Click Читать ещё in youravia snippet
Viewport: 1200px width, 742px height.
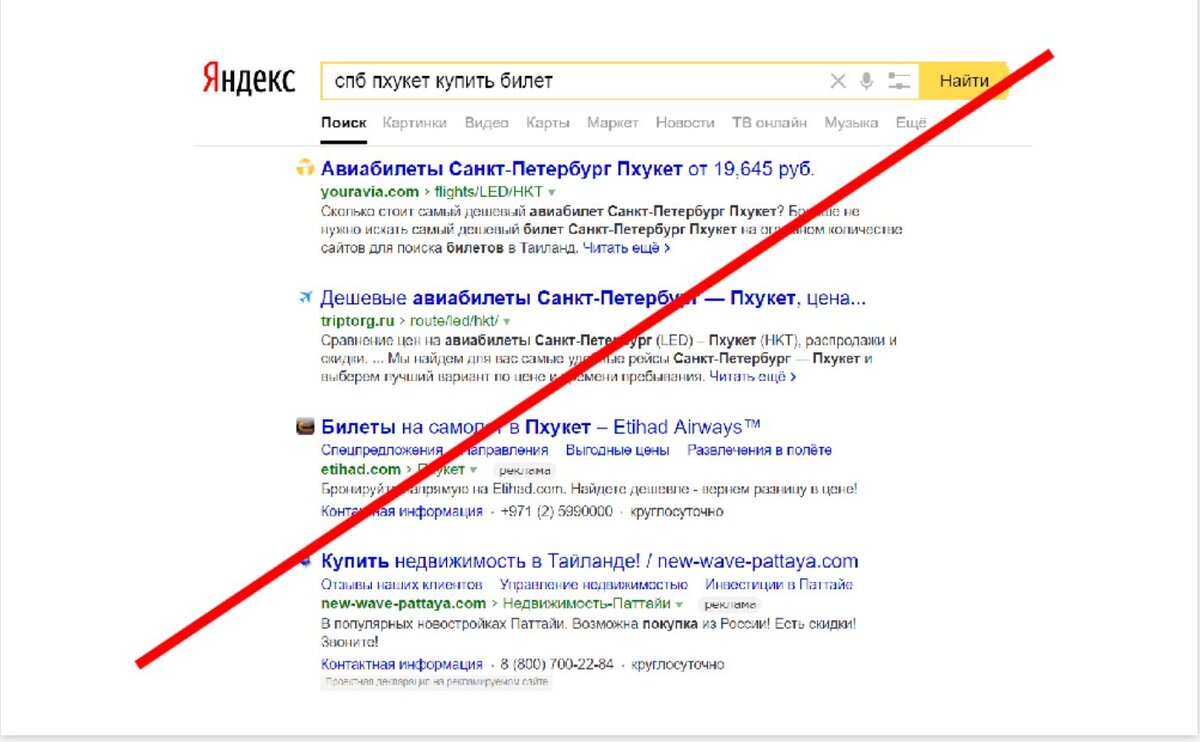coord(626,247)
